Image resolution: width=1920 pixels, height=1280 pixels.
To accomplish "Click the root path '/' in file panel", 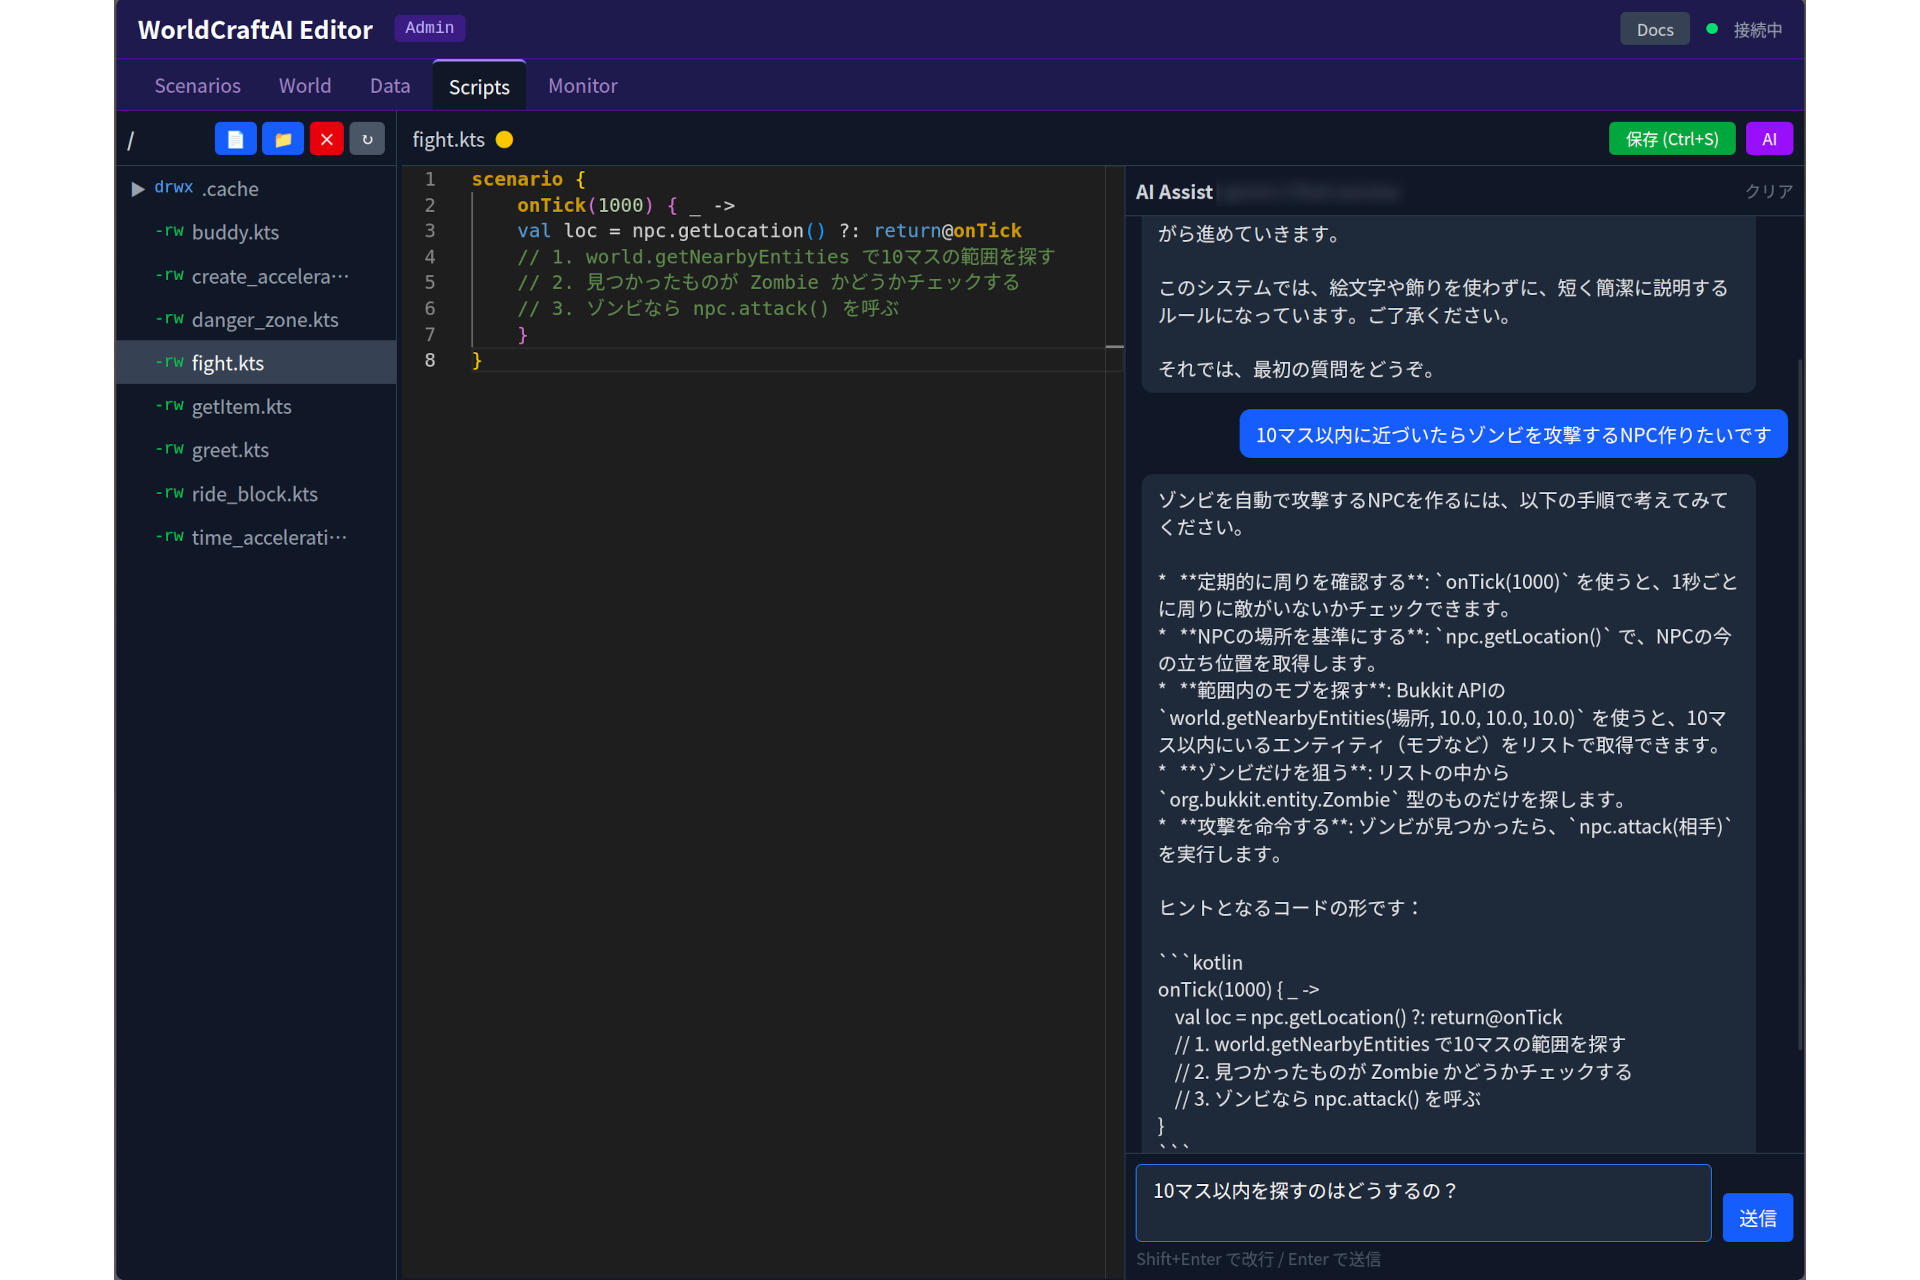I will tap(131, 140).
